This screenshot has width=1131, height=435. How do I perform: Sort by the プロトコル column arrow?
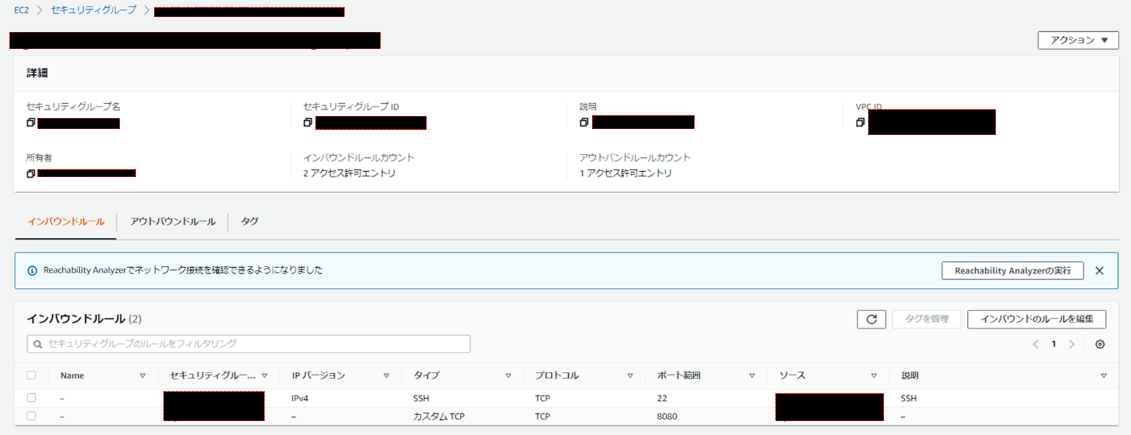pyautogui.click(x=630, y=376)
